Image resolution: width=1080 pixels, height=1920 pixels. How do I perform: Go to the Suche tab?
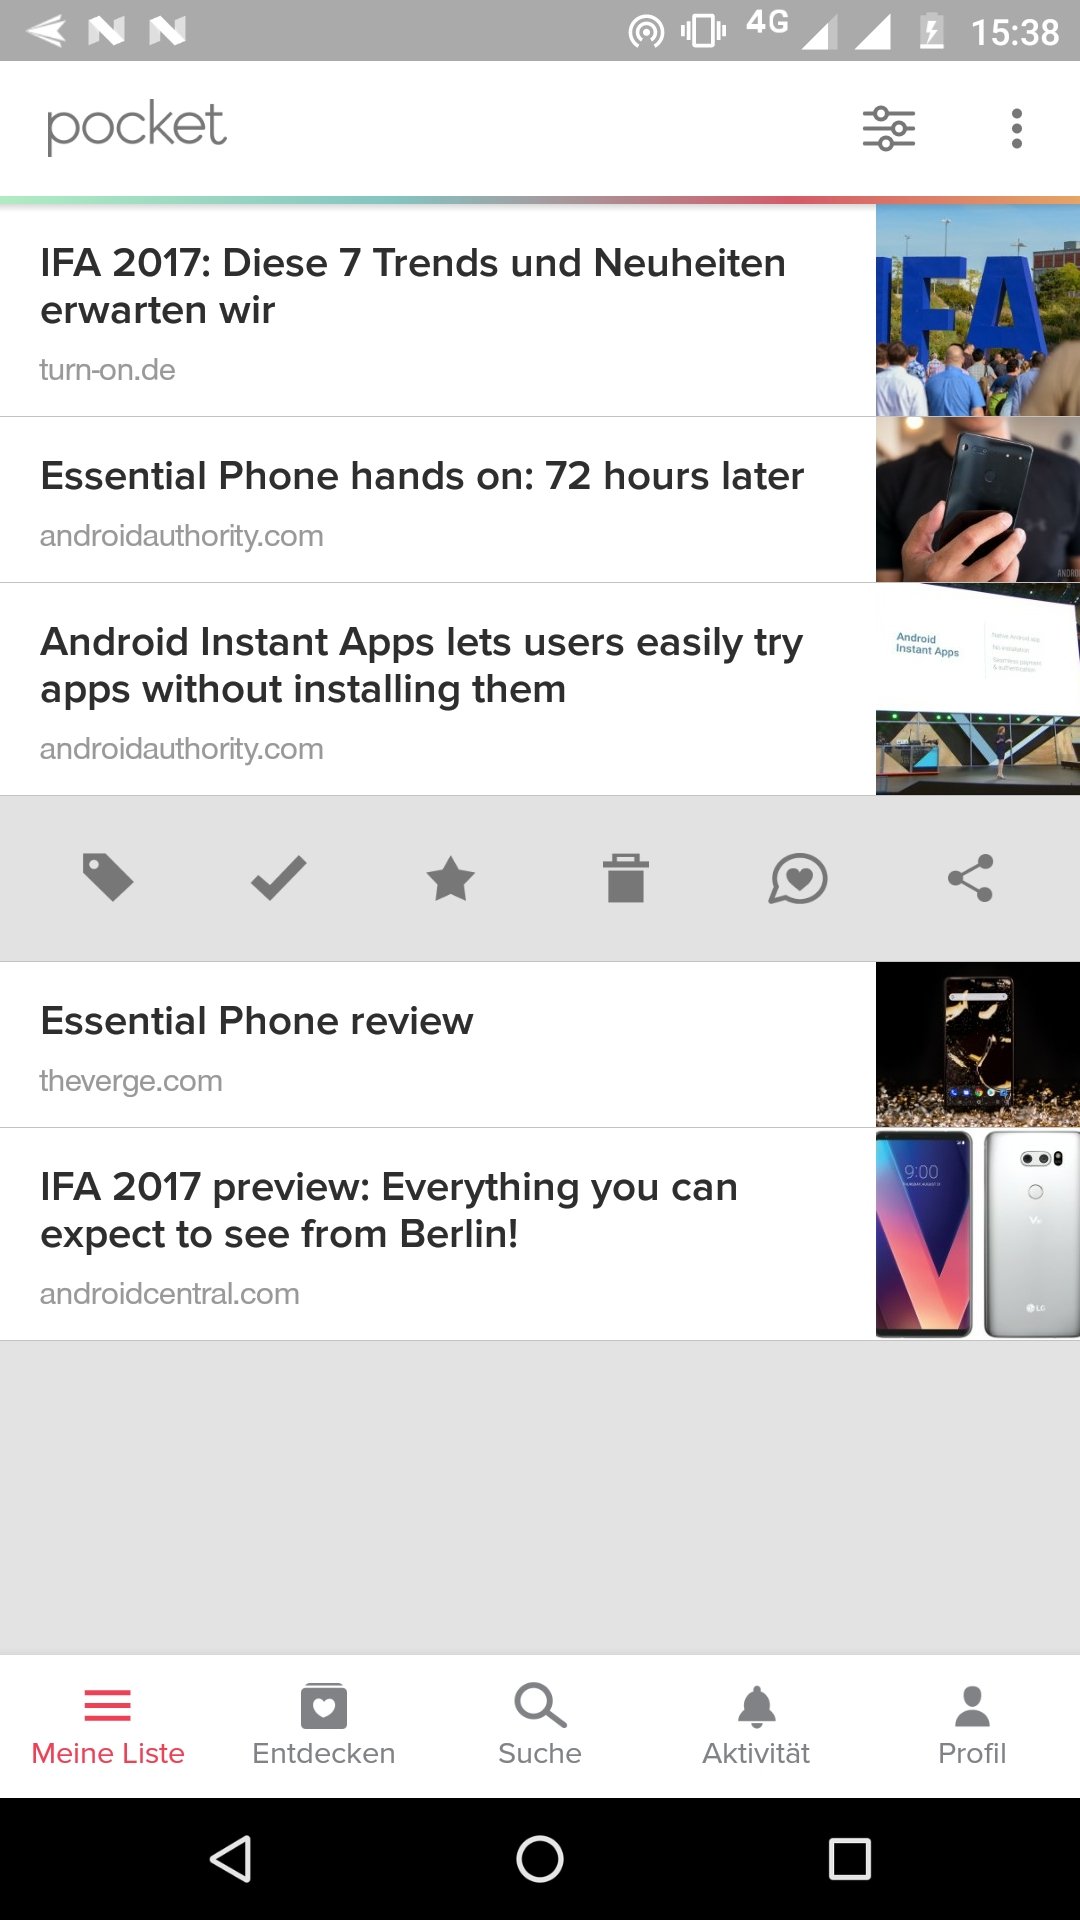point(540,1726)
